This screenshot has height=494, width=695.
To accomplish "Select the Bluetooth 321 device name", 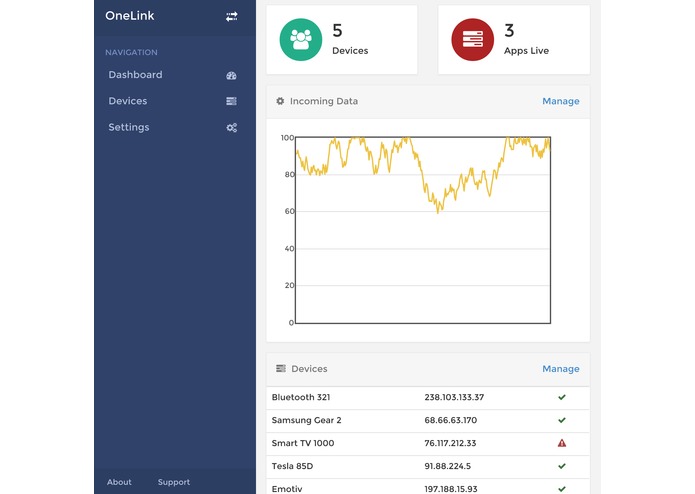I will point(301,397).
